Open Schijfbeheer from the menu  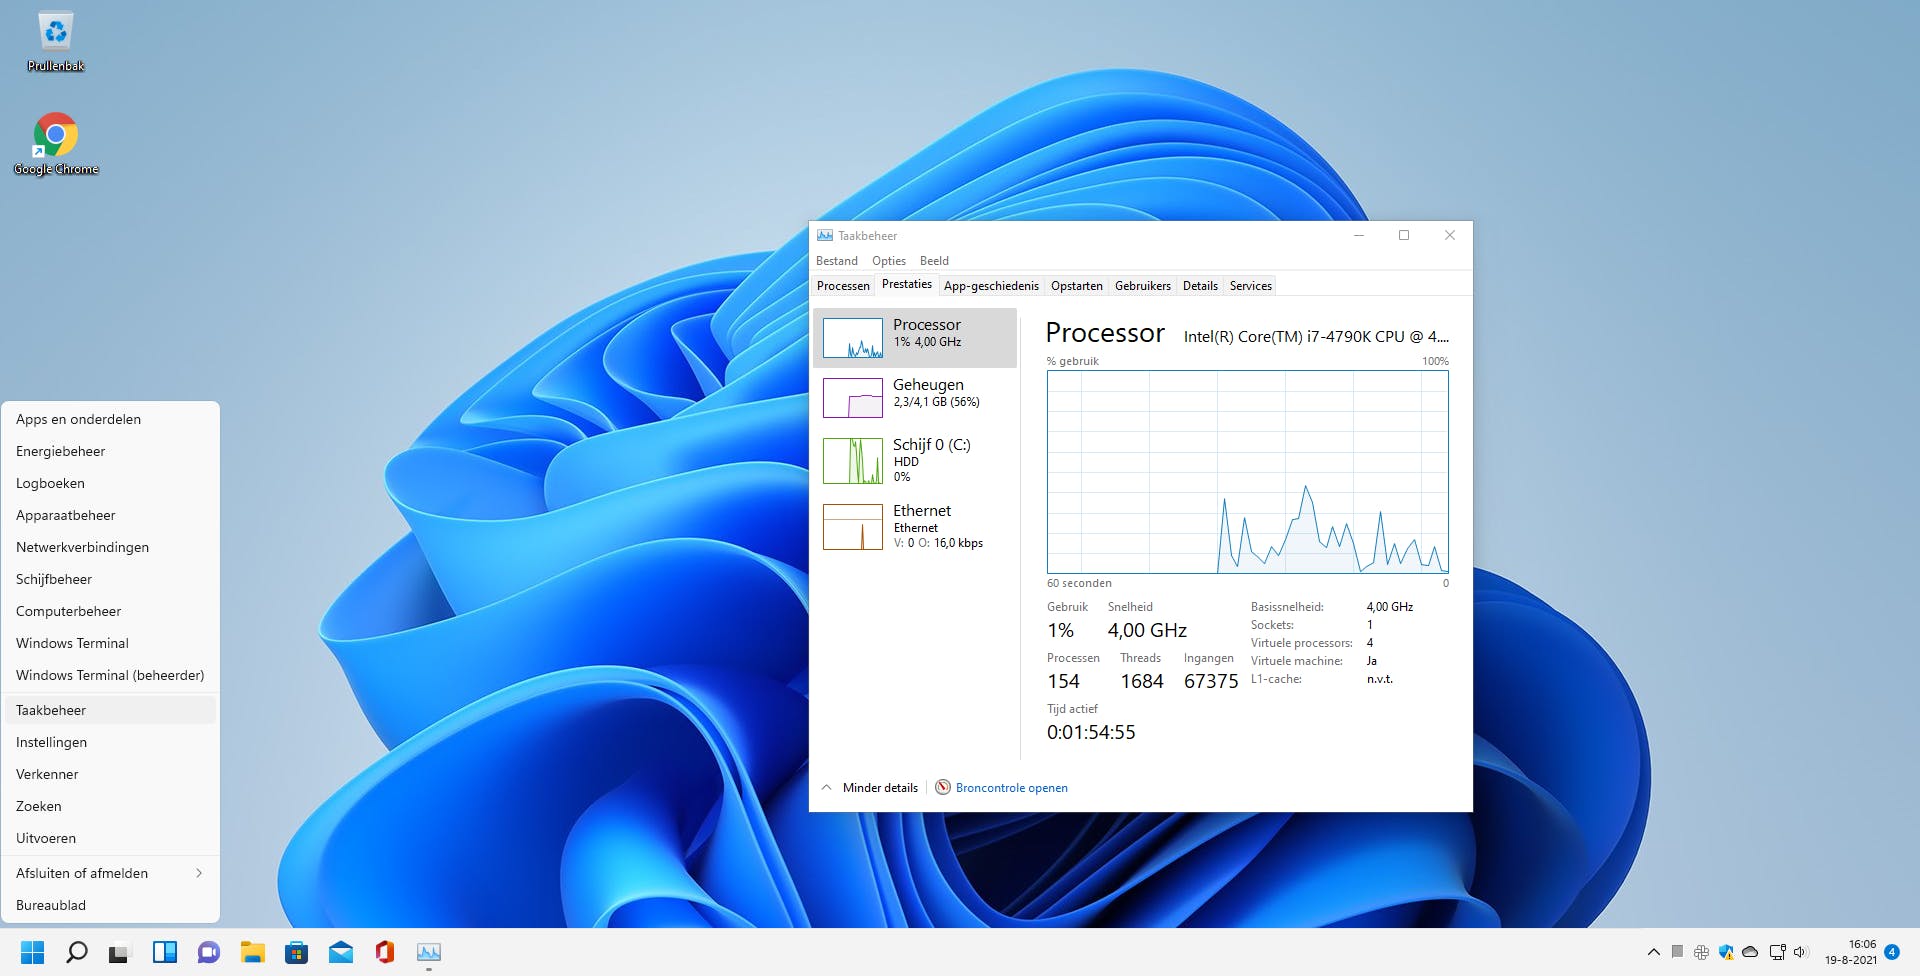tap(110, 580)
